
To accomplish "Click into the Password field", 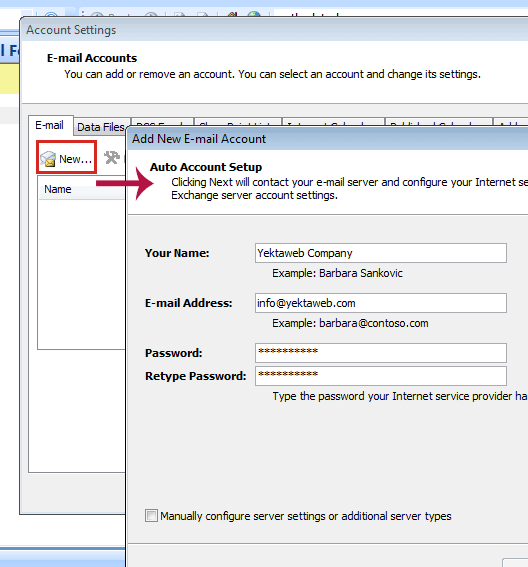I will (x=380, y=353).
